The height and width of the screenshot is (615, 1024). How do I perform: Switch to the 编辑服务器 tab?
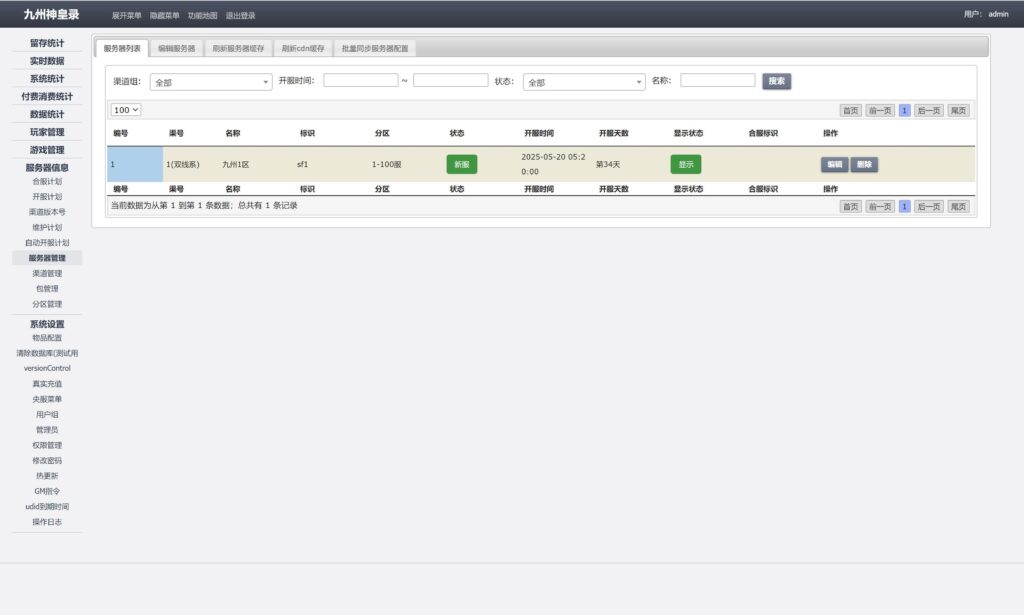coord(177,48)
